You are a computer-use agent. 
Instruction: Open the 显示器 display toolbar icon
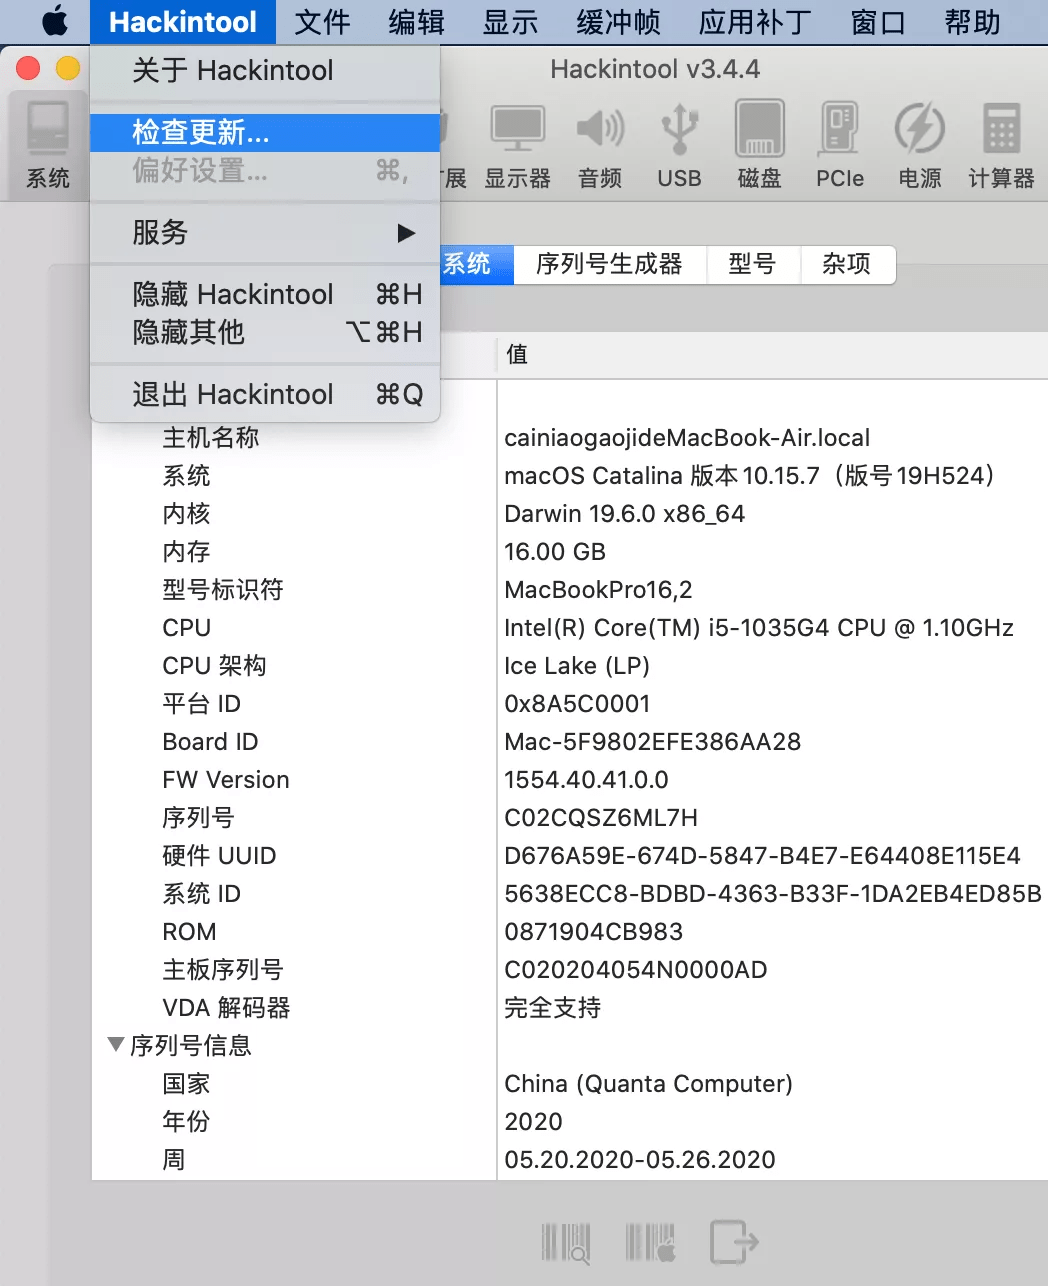coord(517,145)
